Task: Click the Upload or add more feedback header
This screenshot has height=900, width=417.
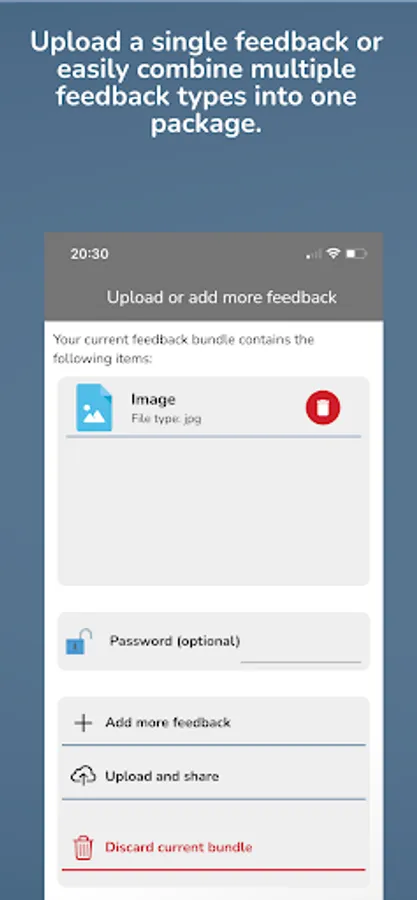Action: (x=221, y=297)
